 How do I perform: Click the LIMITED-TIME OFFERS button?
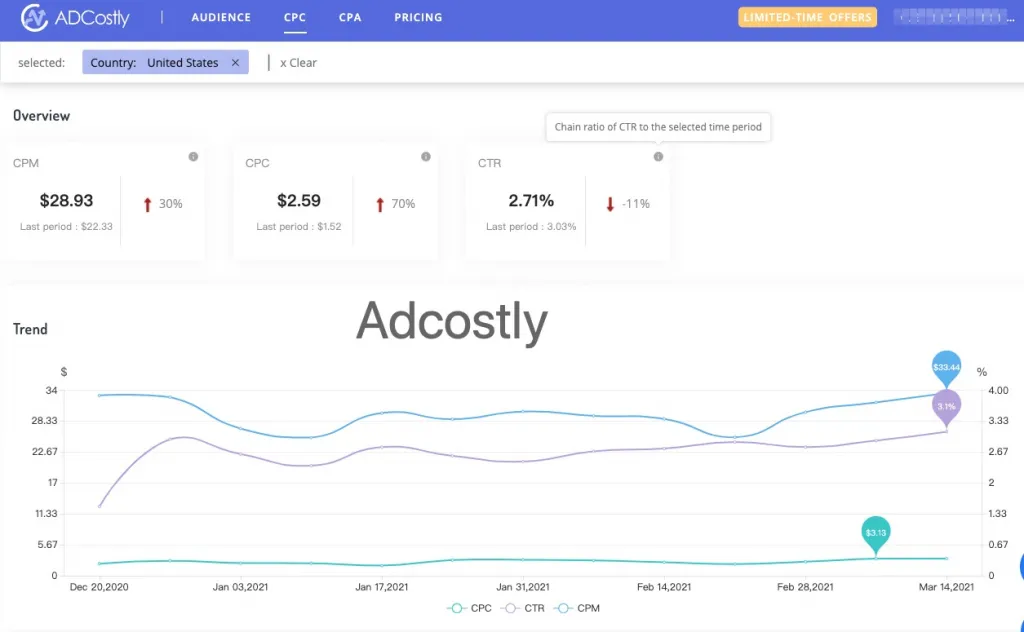[x=807, y=17]
